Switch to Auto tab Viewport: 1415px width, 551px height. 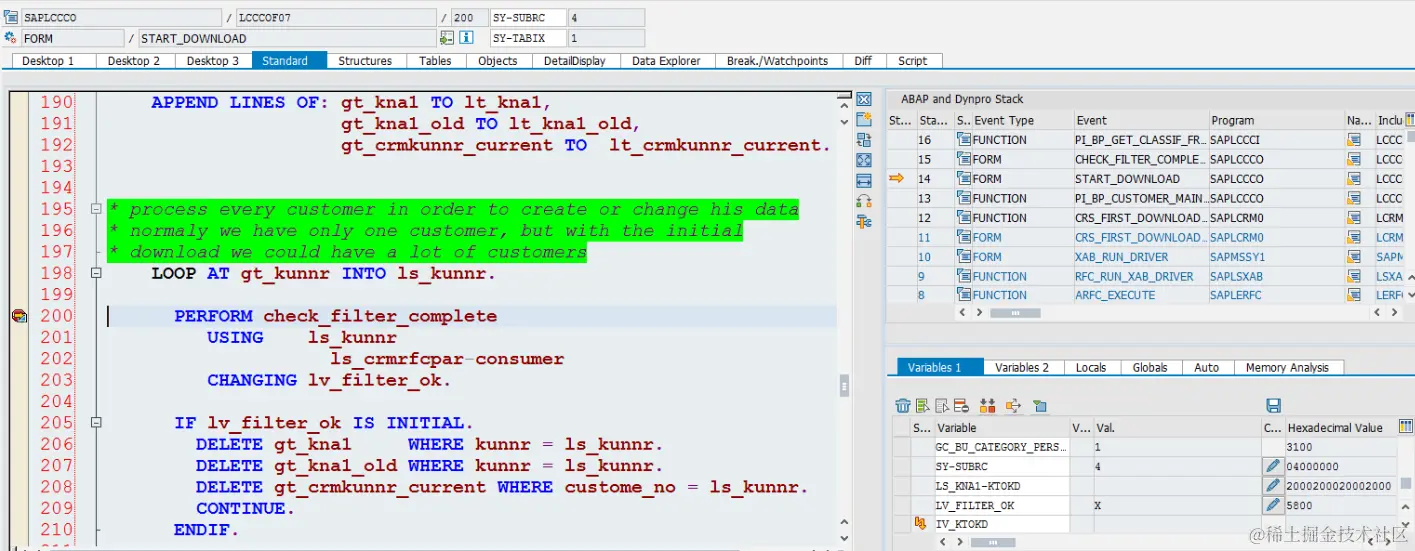[1207, 367]
